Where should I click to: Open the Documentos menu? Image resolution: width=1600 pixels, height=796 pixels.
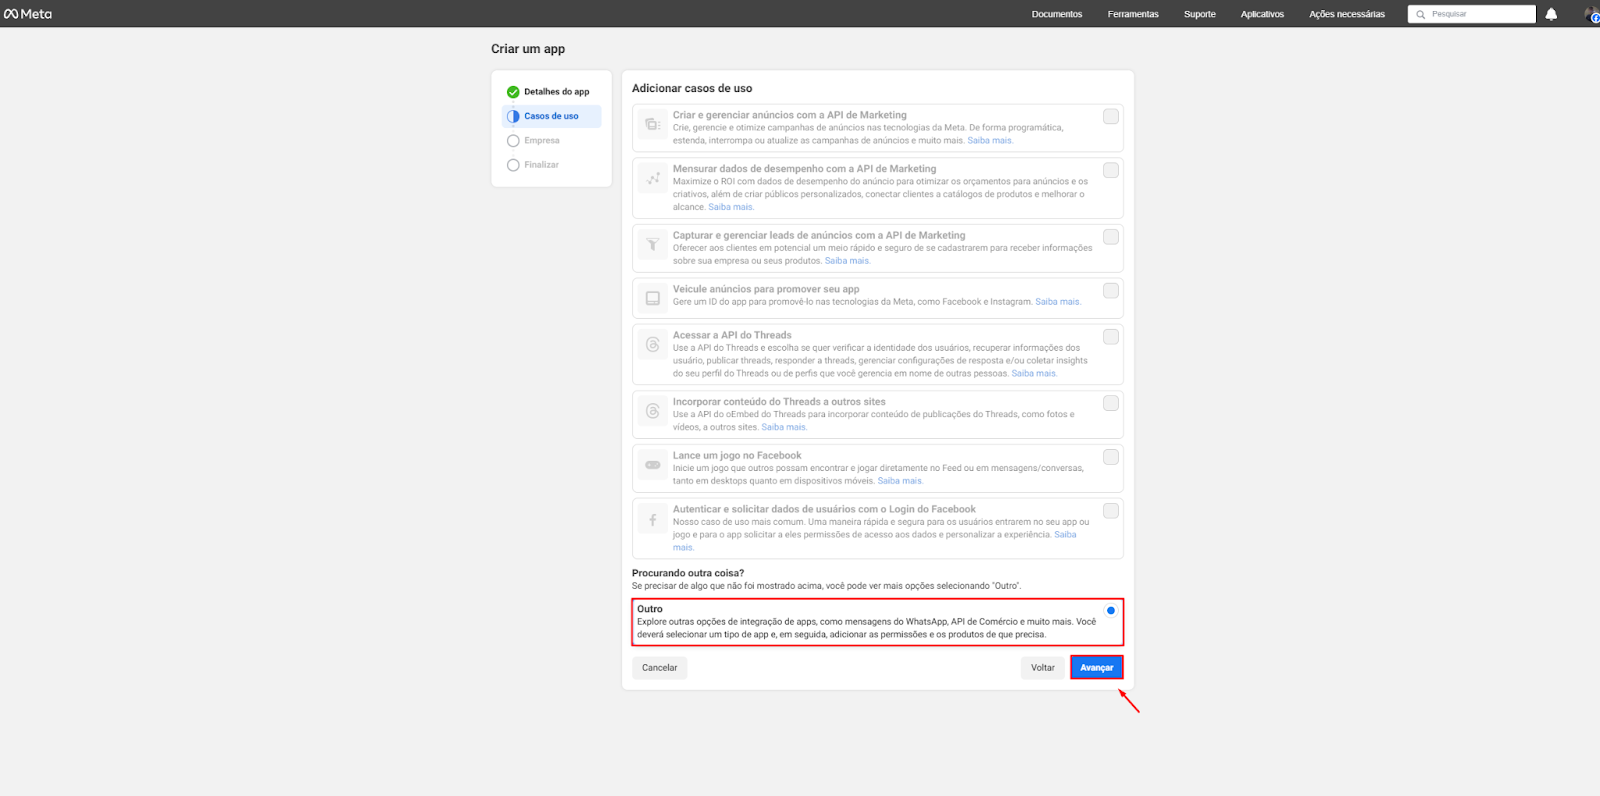pos(1056,14)
